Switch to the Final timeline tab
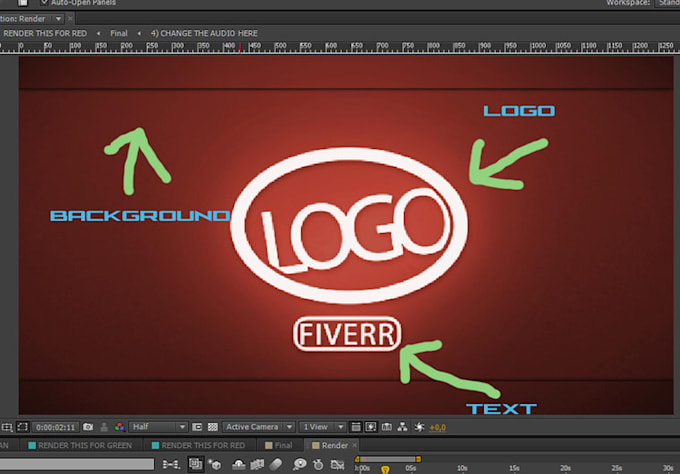Screen dimensions: 680x474 pyautogui.click(x=279, y=445)
